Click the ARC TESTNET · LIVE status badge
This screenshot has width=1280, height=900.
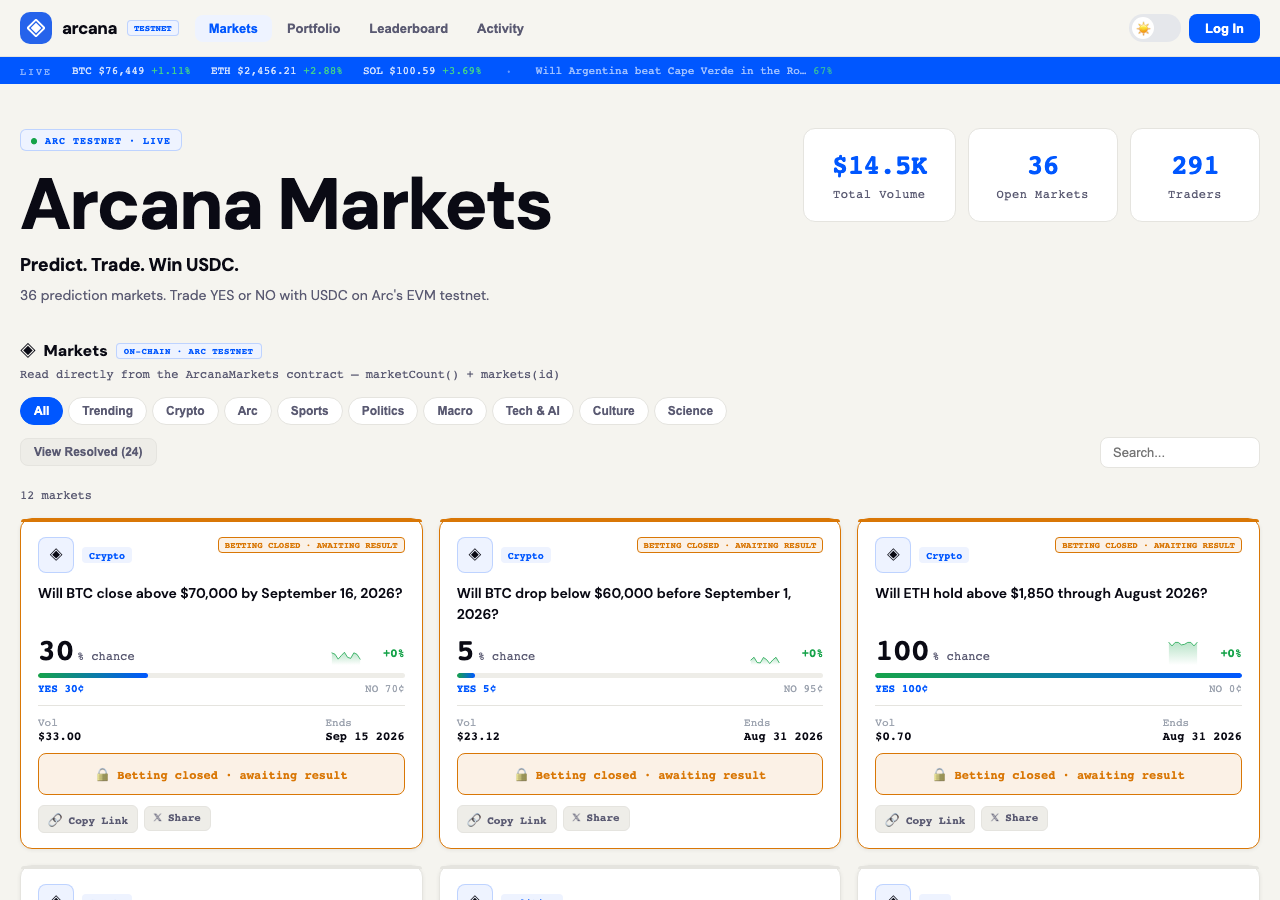pyautogui.click(x=101, y=140)
